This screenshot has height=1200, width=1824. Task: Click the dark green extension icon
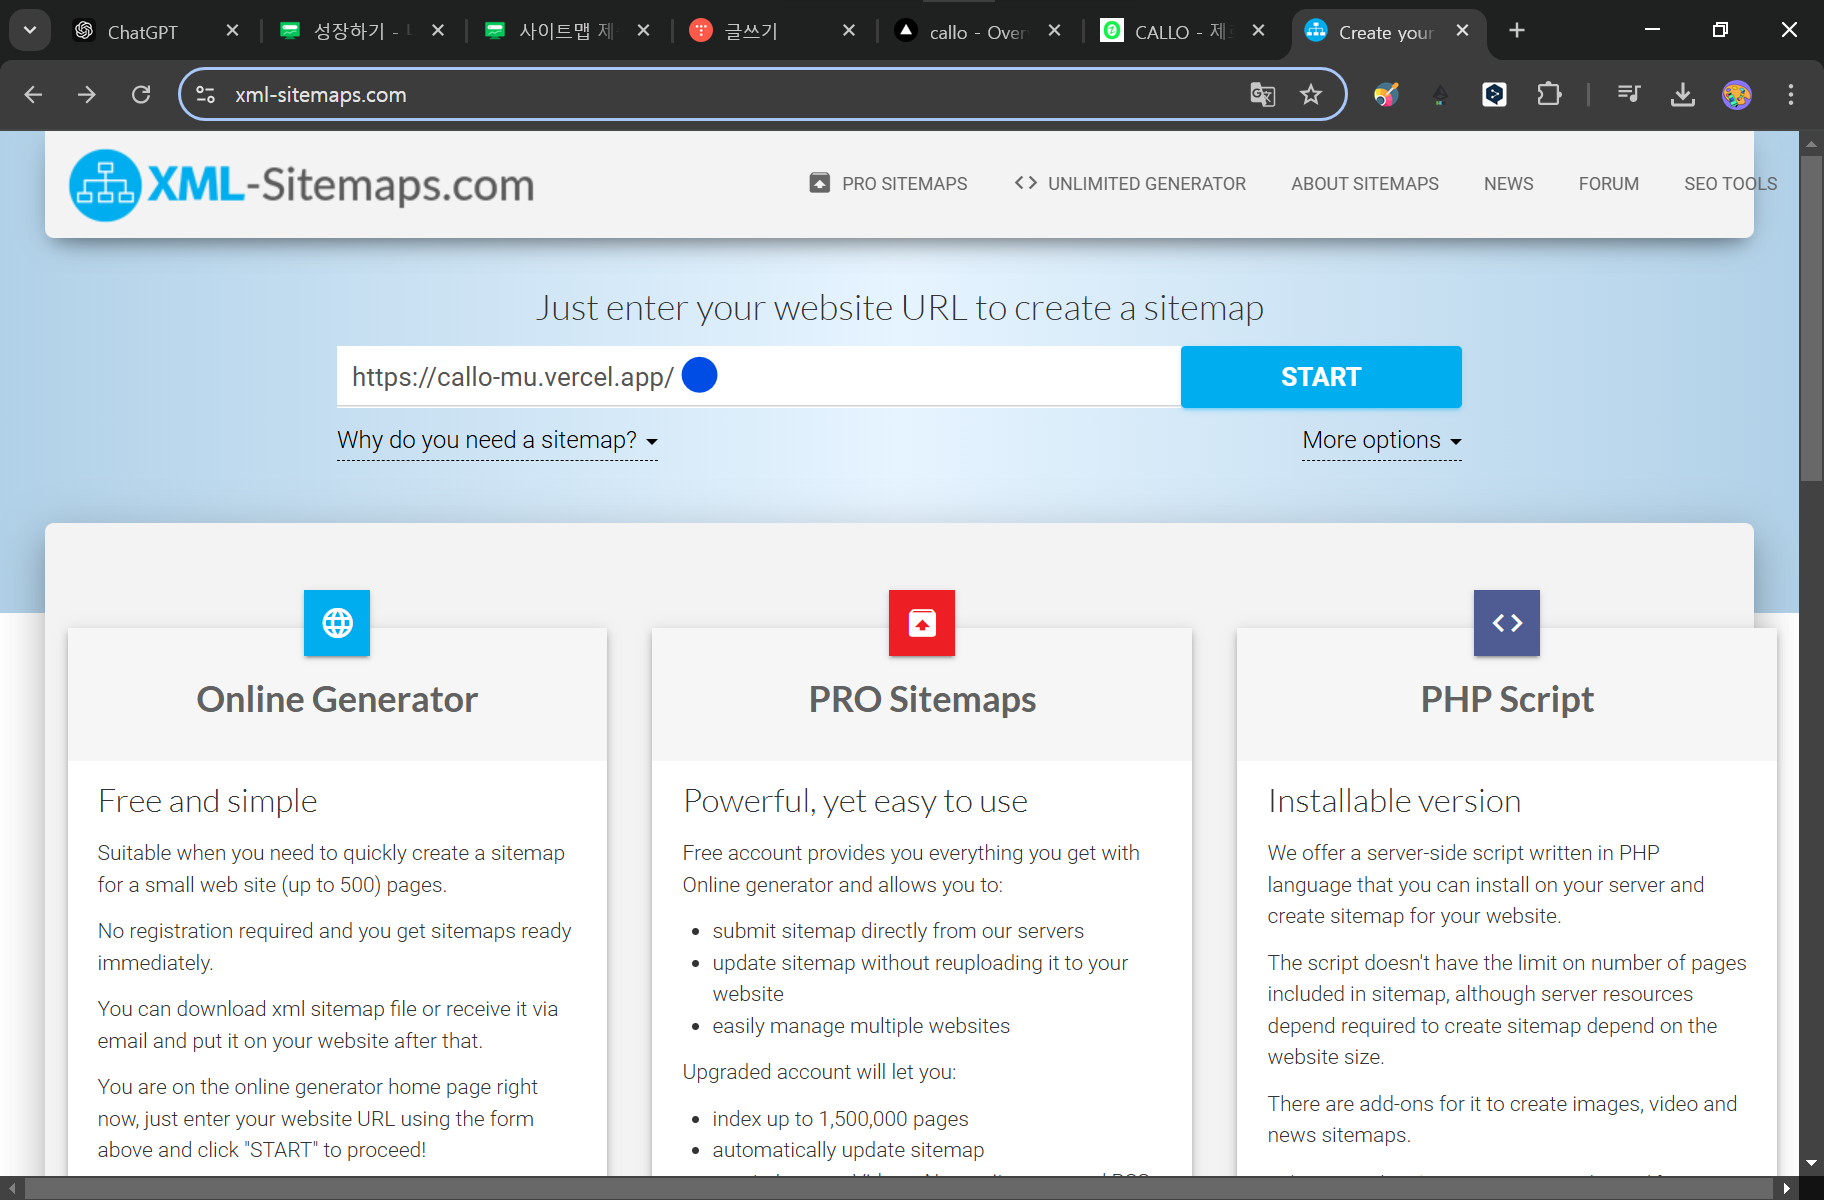pos(1440,95)
